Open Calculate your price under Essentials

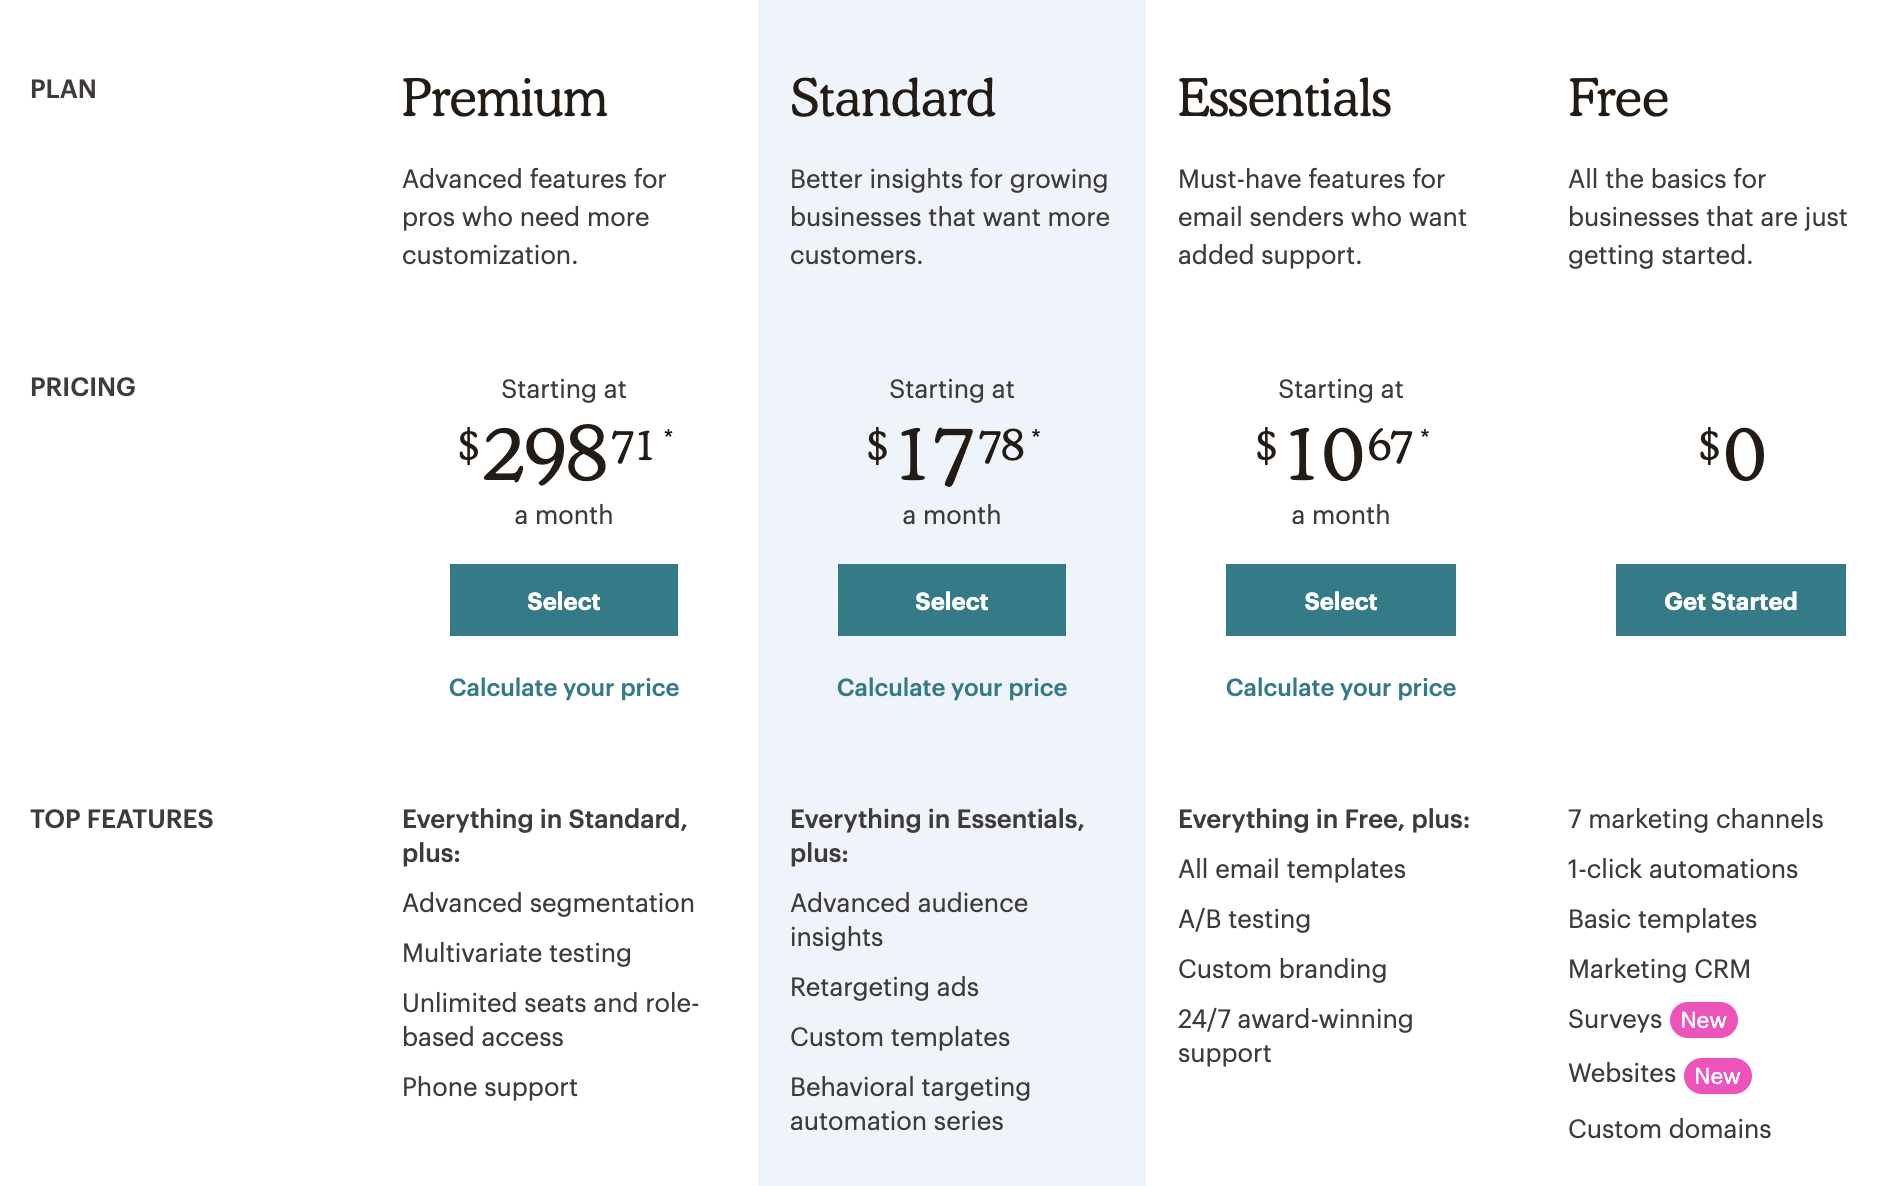click(x=1340, y=688)
